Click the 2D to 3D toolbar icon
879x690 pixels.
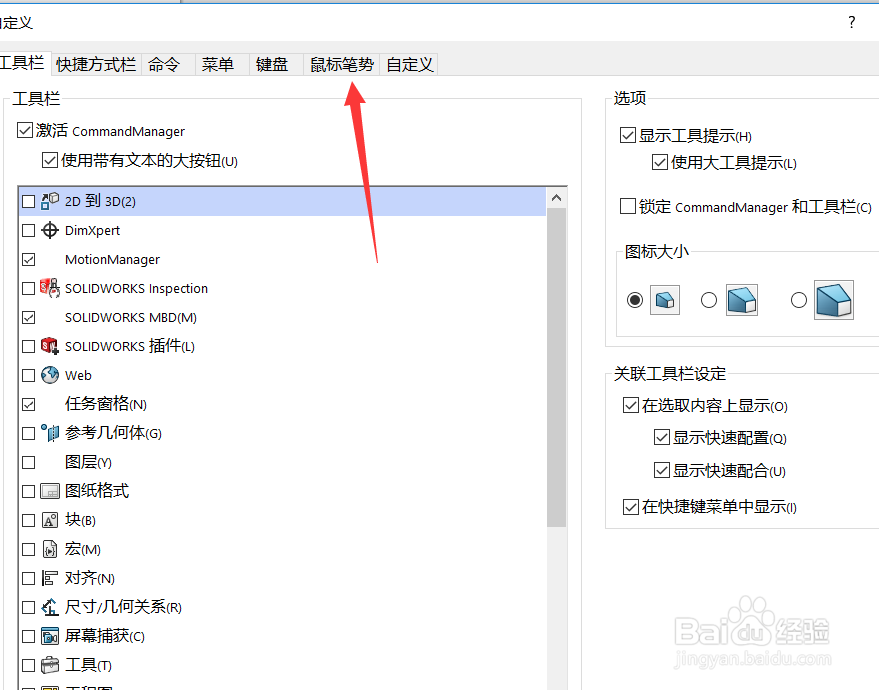(x=50, y=201)
